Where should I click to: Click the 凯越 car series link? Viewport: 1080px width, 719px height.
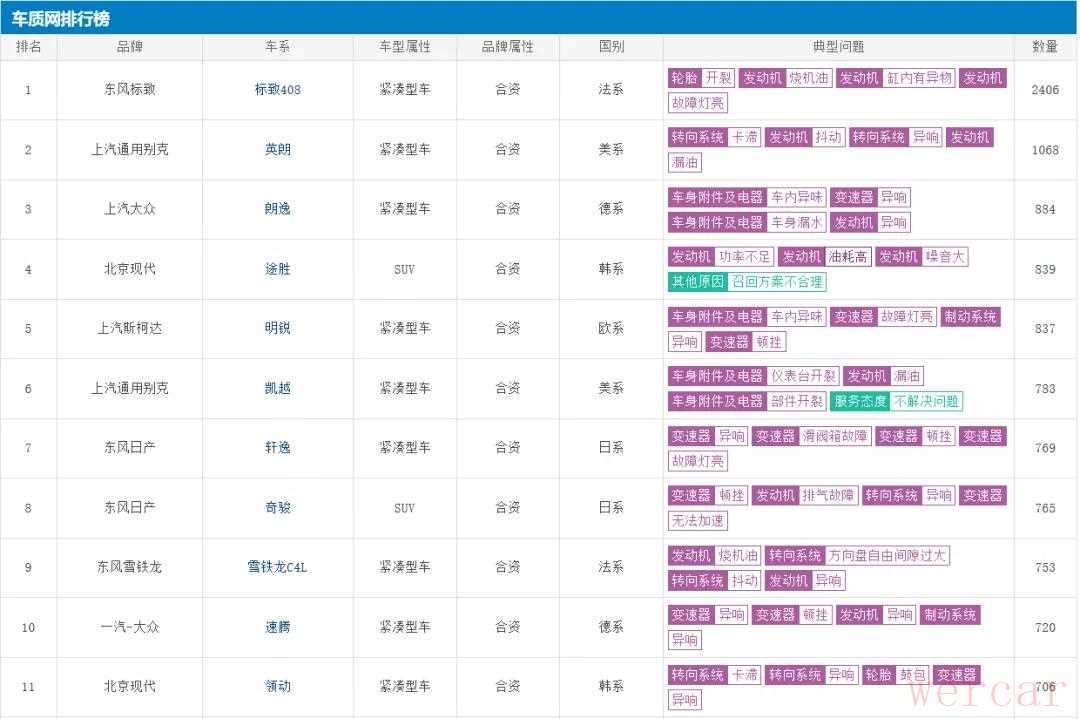[277, 388]
